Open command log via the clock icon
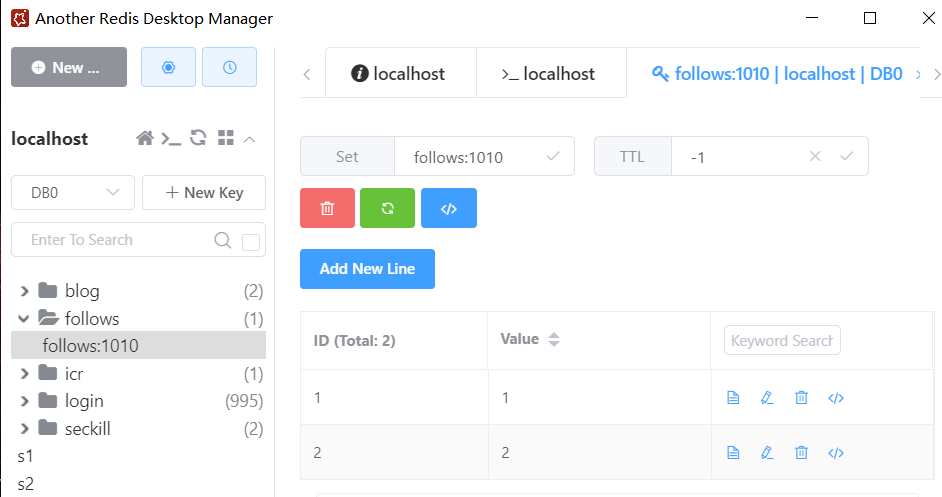The image size is (942, 497). 229,67
